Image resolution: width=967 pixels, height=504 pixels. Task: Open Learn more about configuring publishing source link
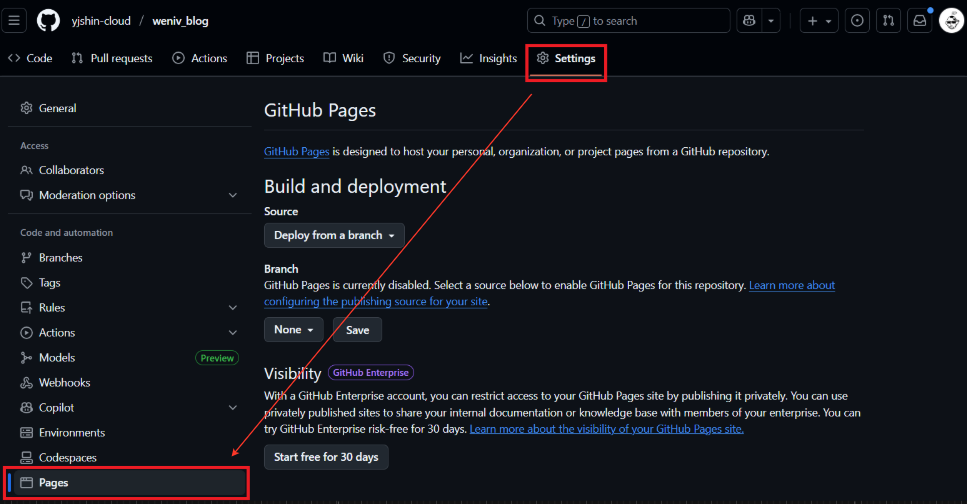pos(549,293)
